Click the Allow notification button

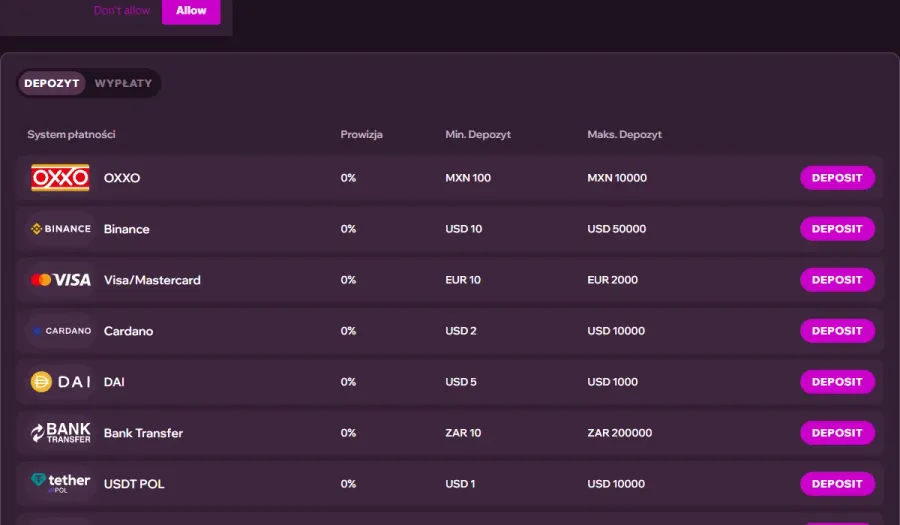coord(191,11)
